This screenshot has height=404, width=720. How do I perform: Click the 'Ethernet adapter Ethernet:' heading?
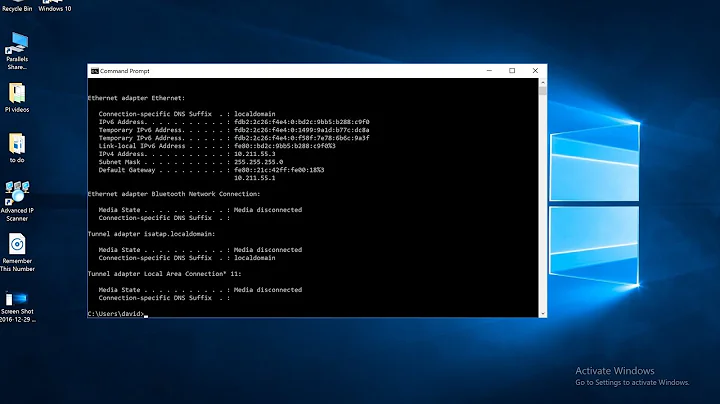(x=136, y=98)
